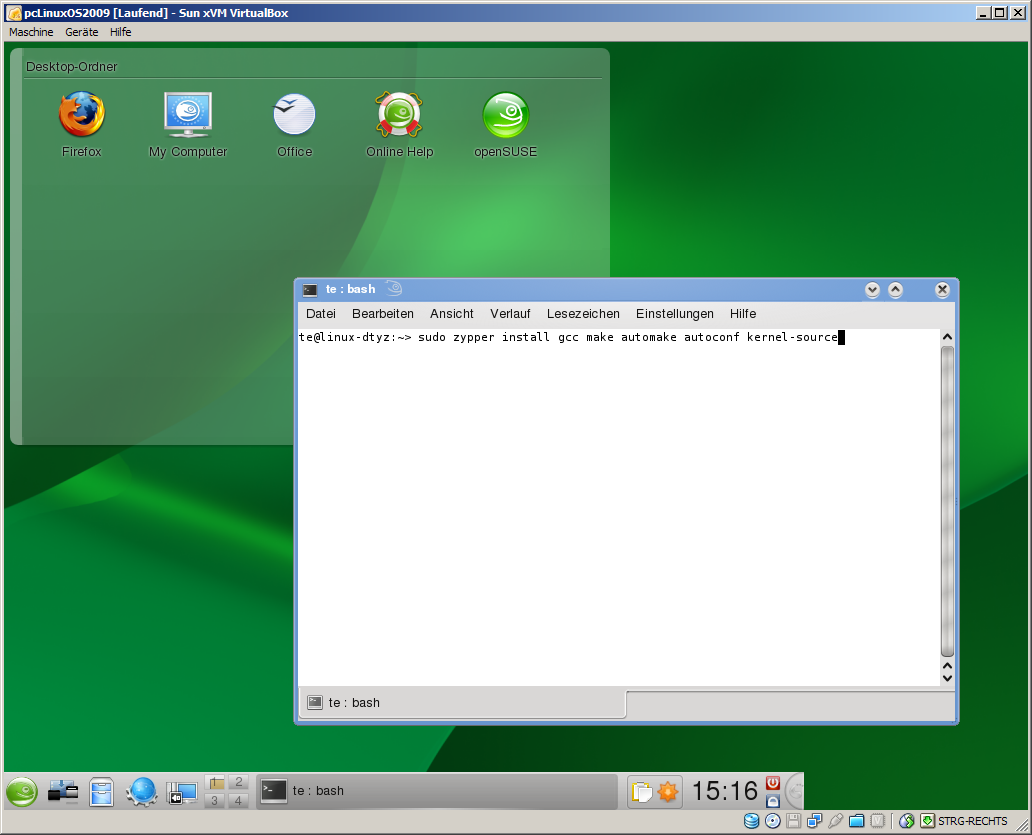Click the panel settings cashew at panel end
Viewport: 1032px width, 835px height.
[x=796, y=791]
